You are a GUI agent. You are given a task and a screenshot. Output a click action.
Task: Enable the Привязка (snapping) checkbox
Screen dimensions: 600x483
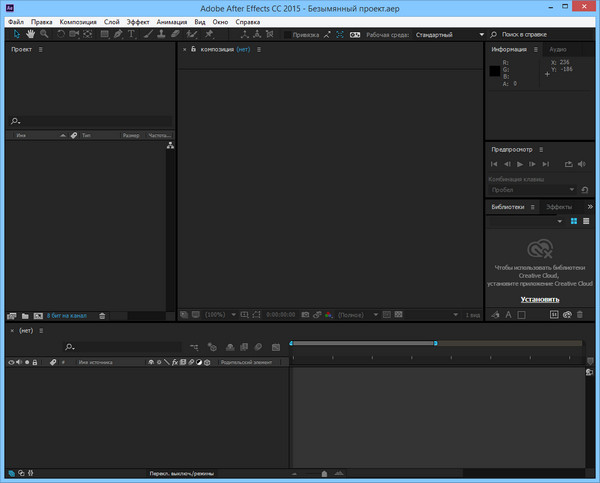(x=288, y=34)
